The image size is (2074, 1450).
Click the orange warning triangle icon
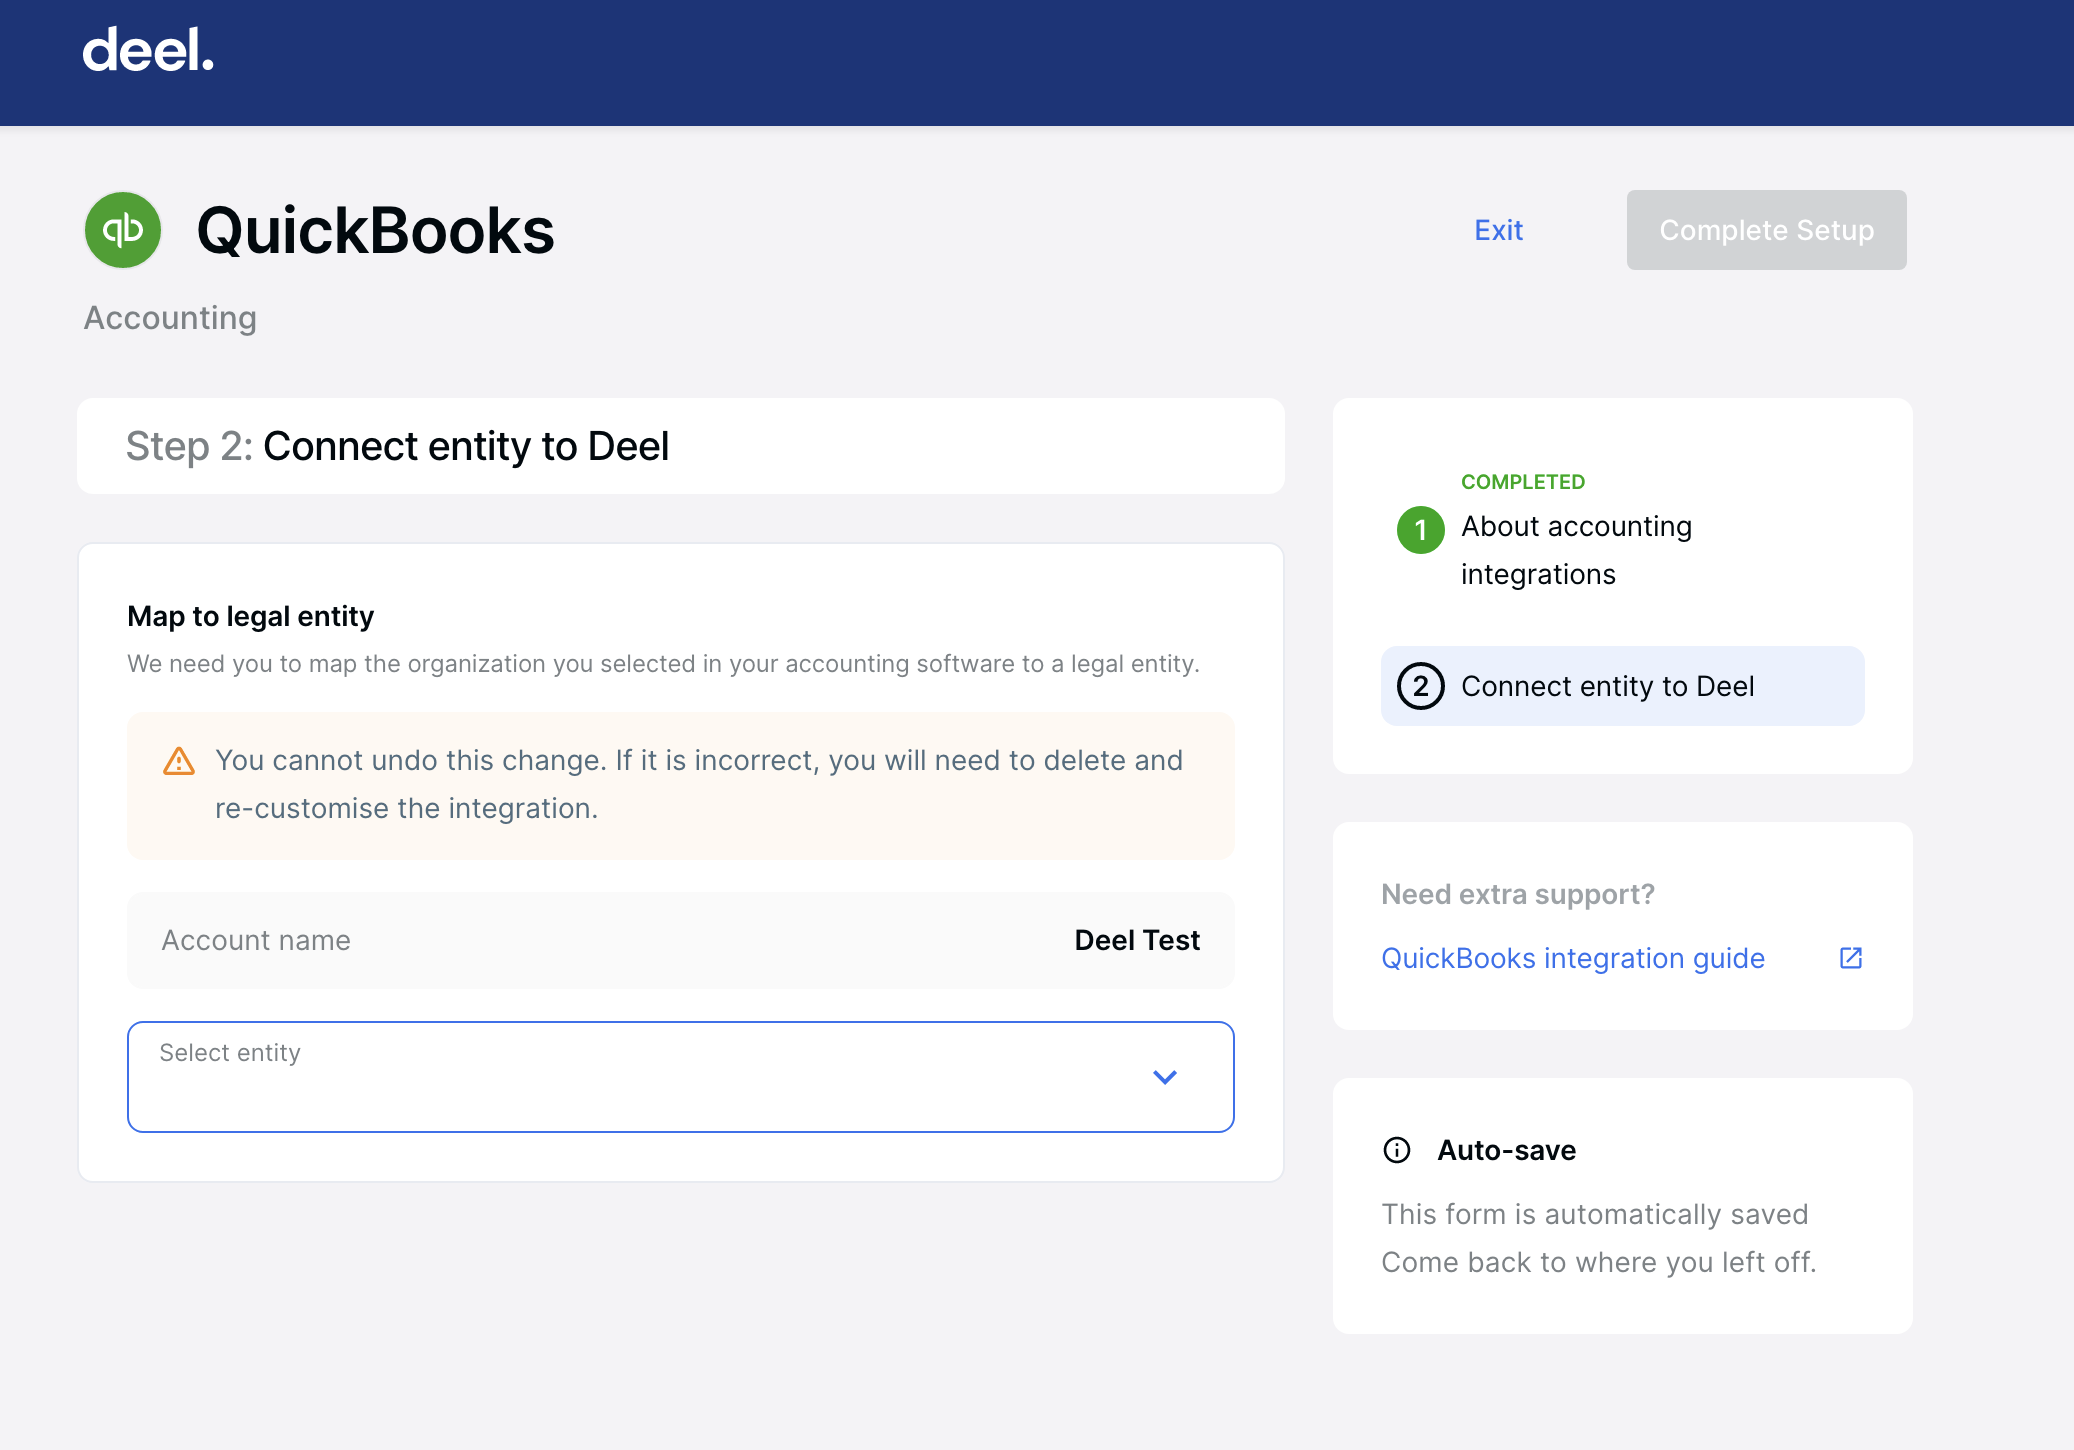tap(179, 761)
